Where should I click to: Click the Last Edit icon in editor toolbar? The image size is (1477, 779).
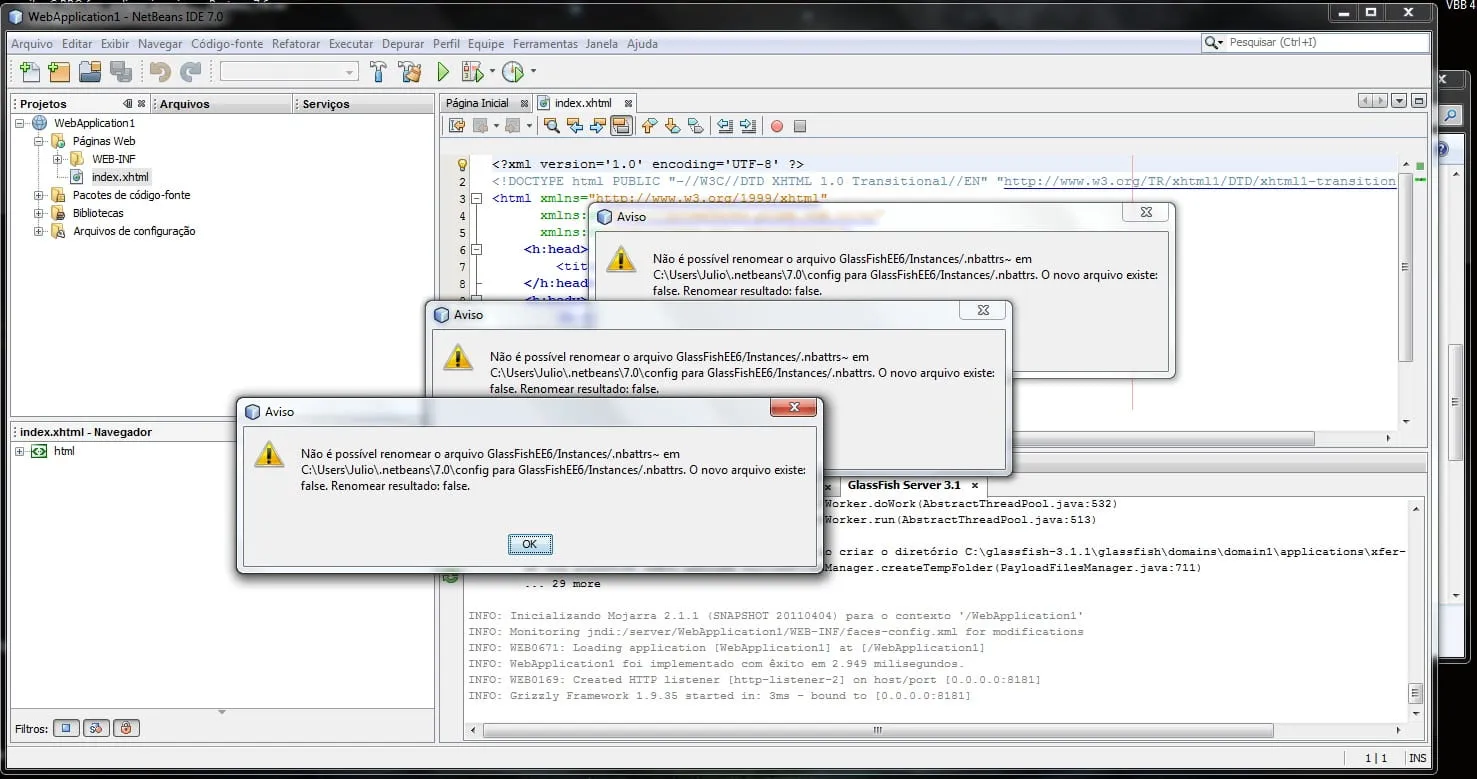point(457,126)
